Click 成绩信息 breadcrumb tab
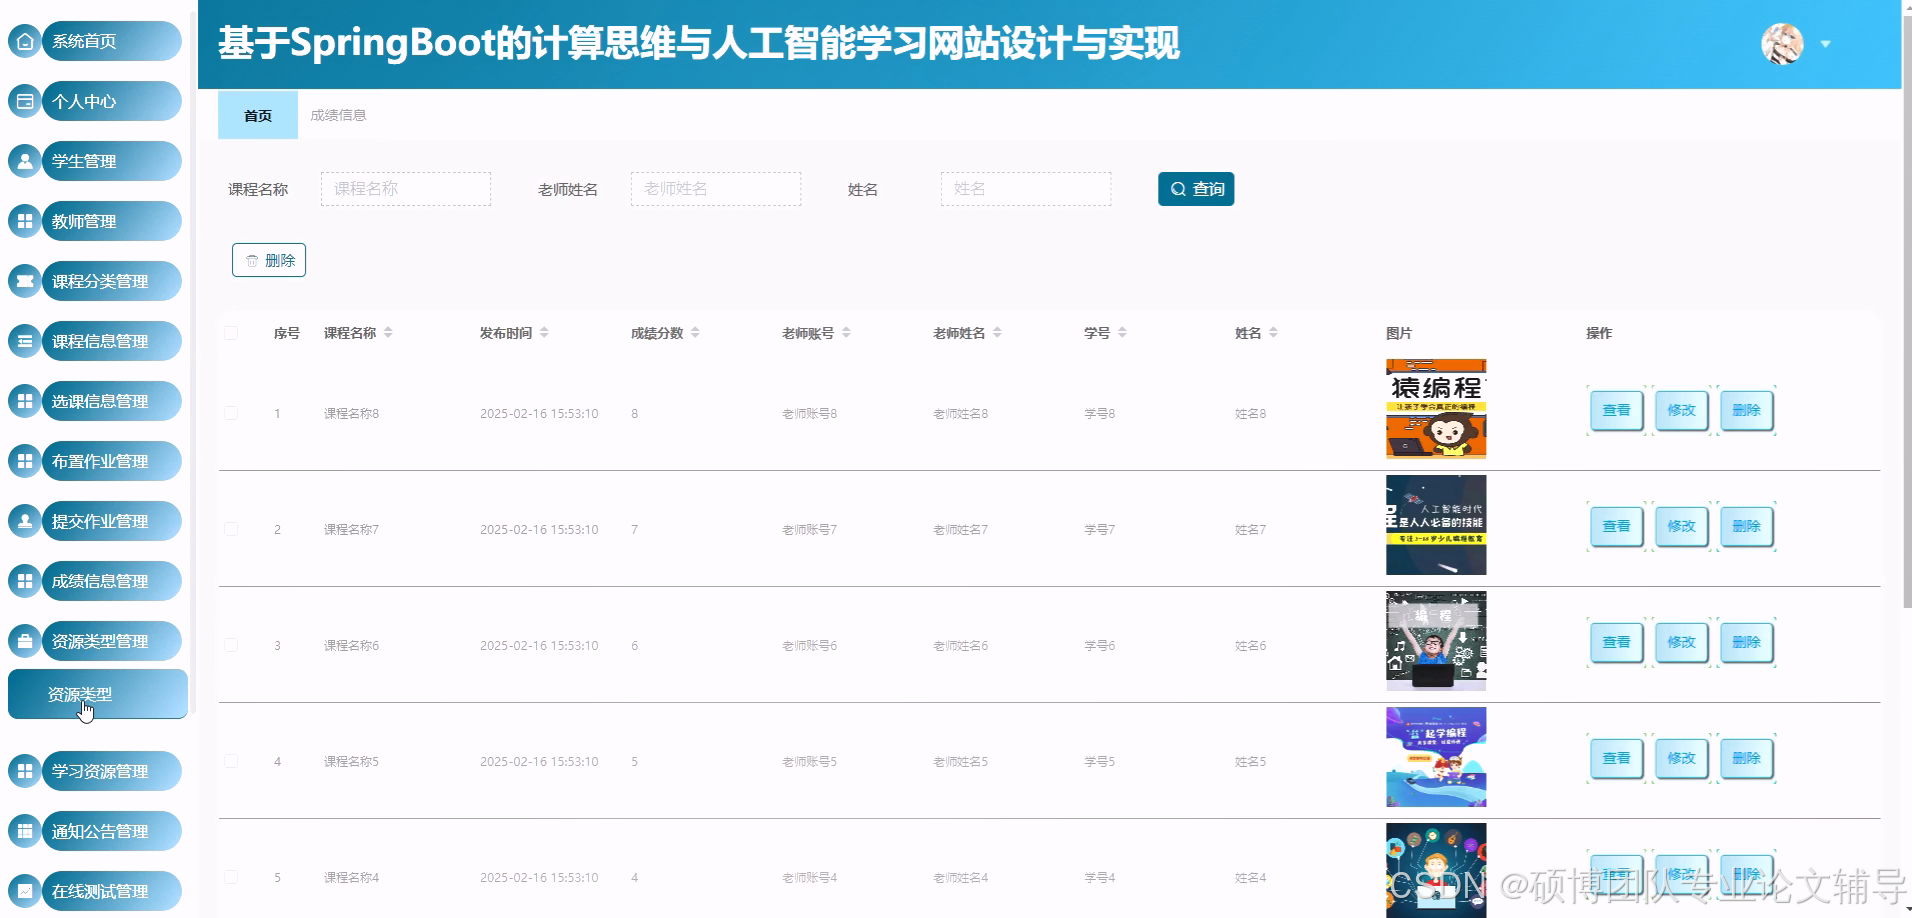 pos(338,115)
